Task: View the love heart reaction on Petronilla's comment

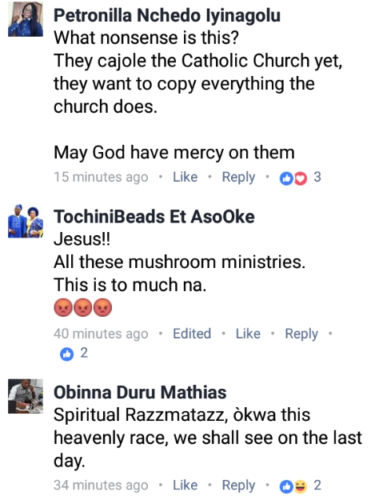Action: click(x=300, y=179)
